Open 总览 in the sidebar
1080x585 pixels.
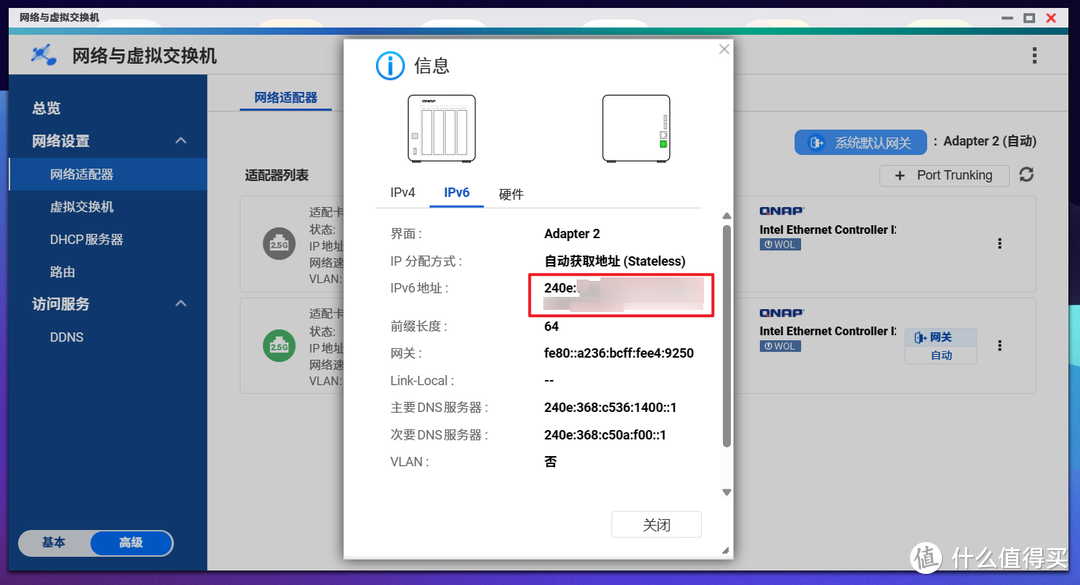(x=46, y=108)
